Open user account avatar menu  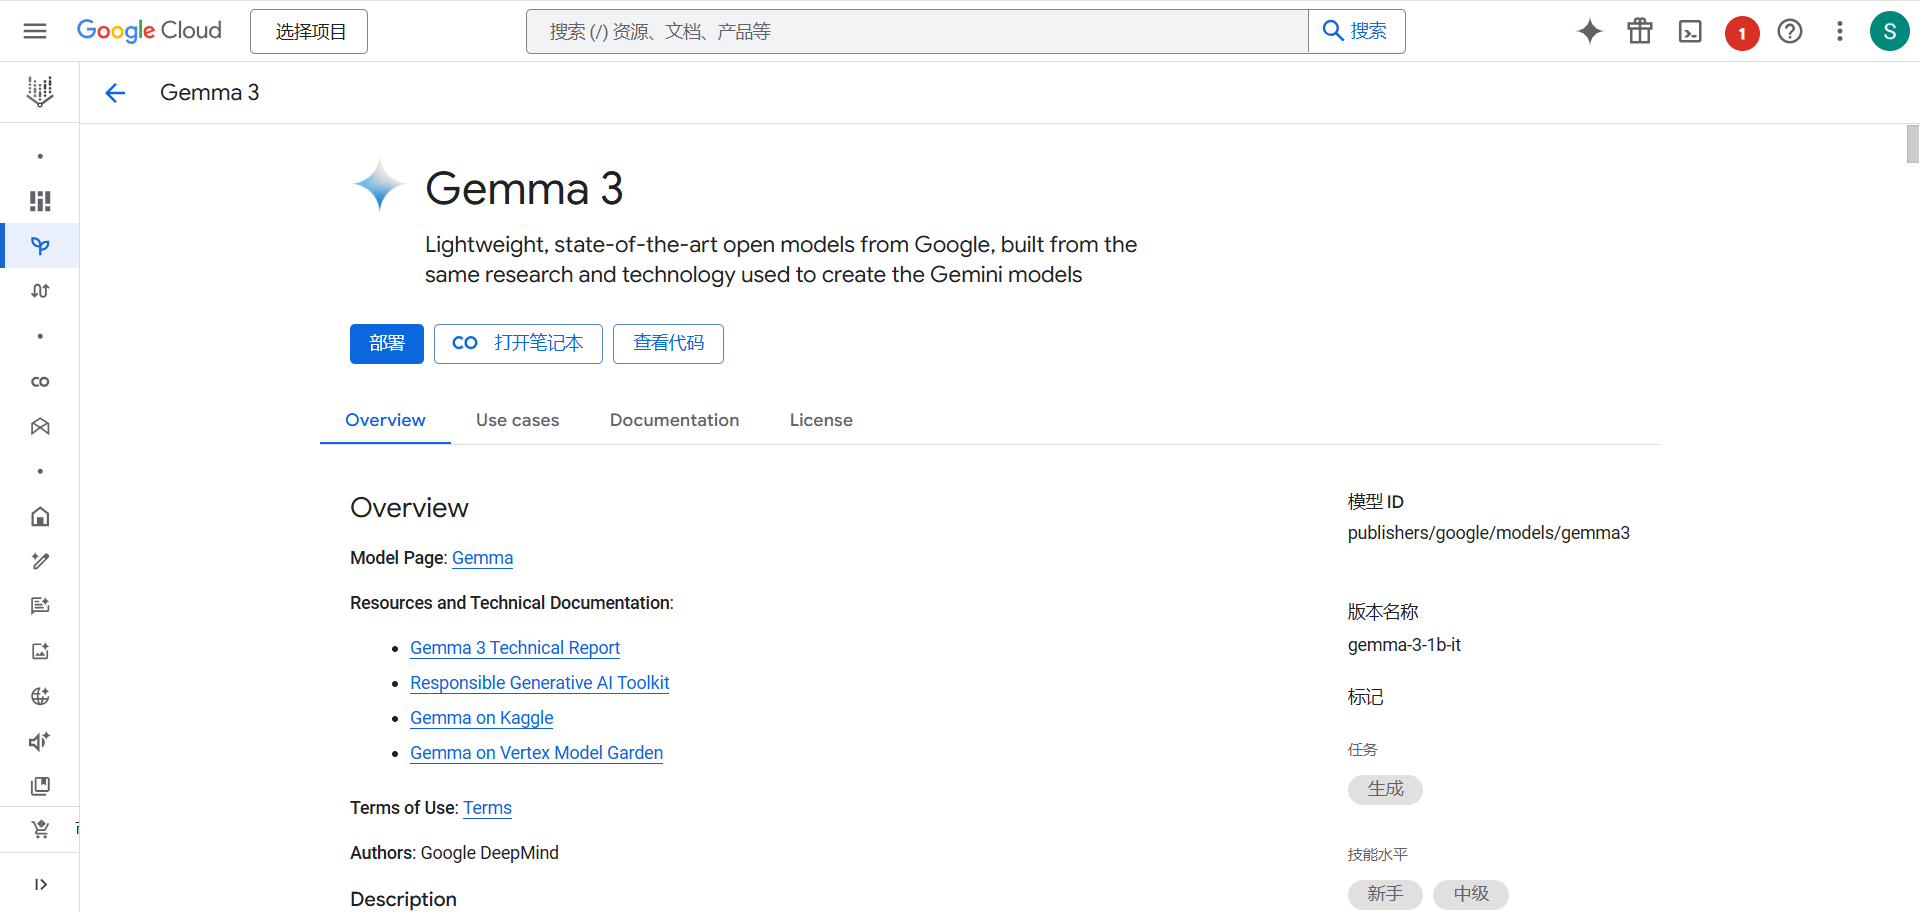click(x=1889, y=31)
